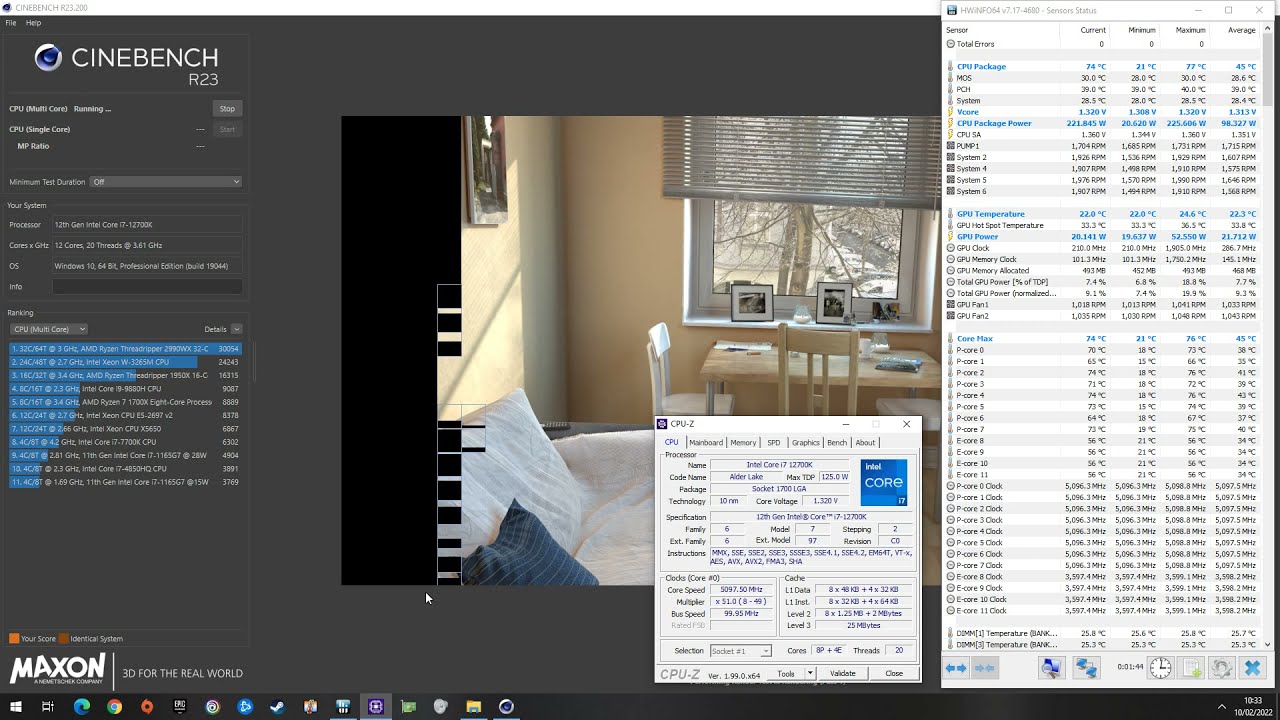Open Task View on taskbar
The width and height of the screenshot is (1280, 720).
(x=47, y=706)
